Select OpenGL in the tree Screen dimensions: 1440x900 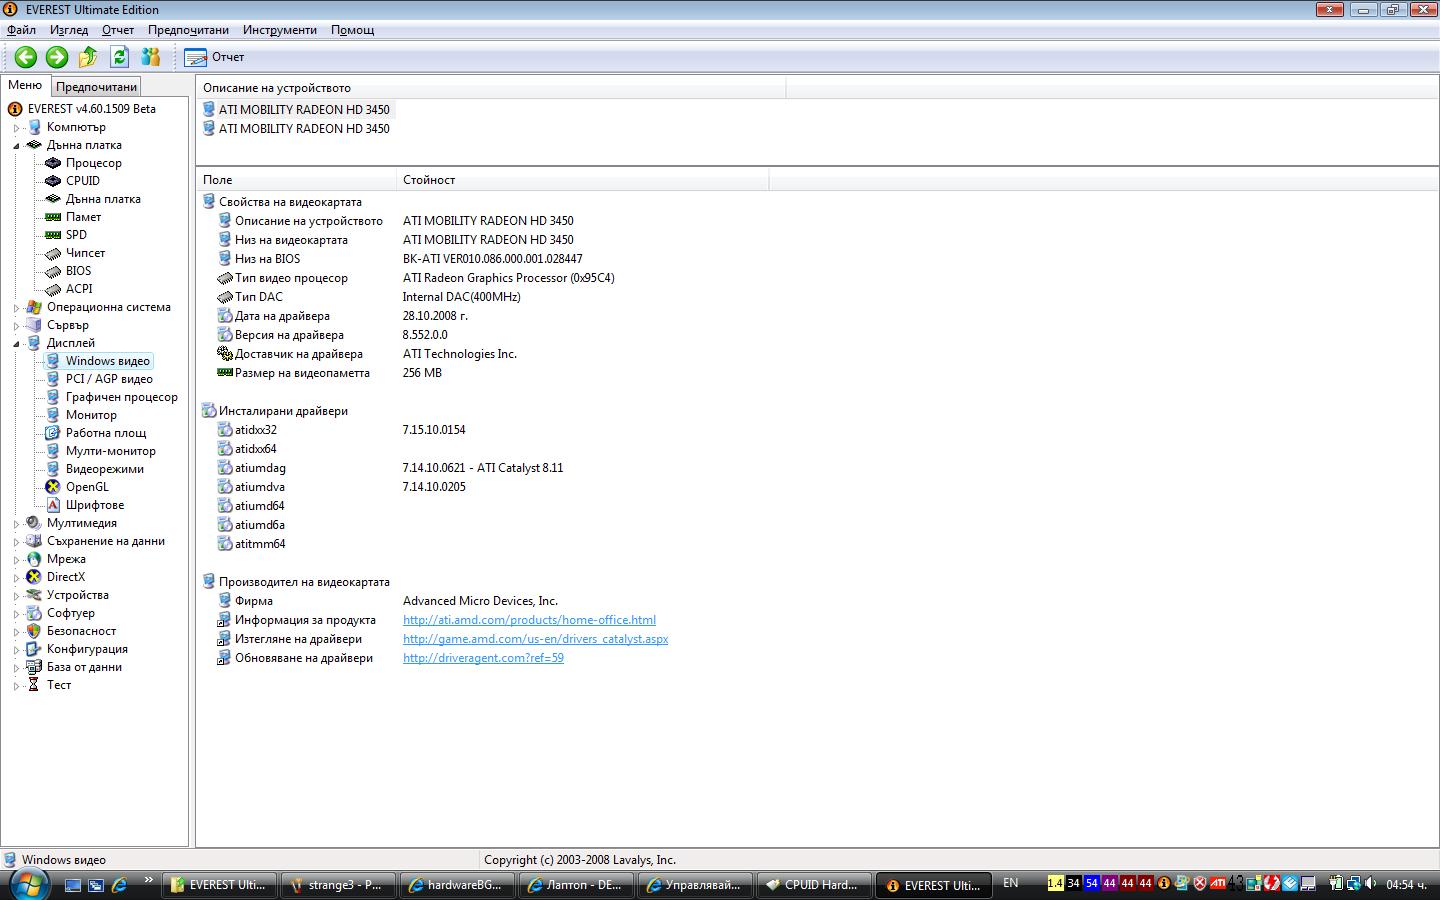click(87, 487)
